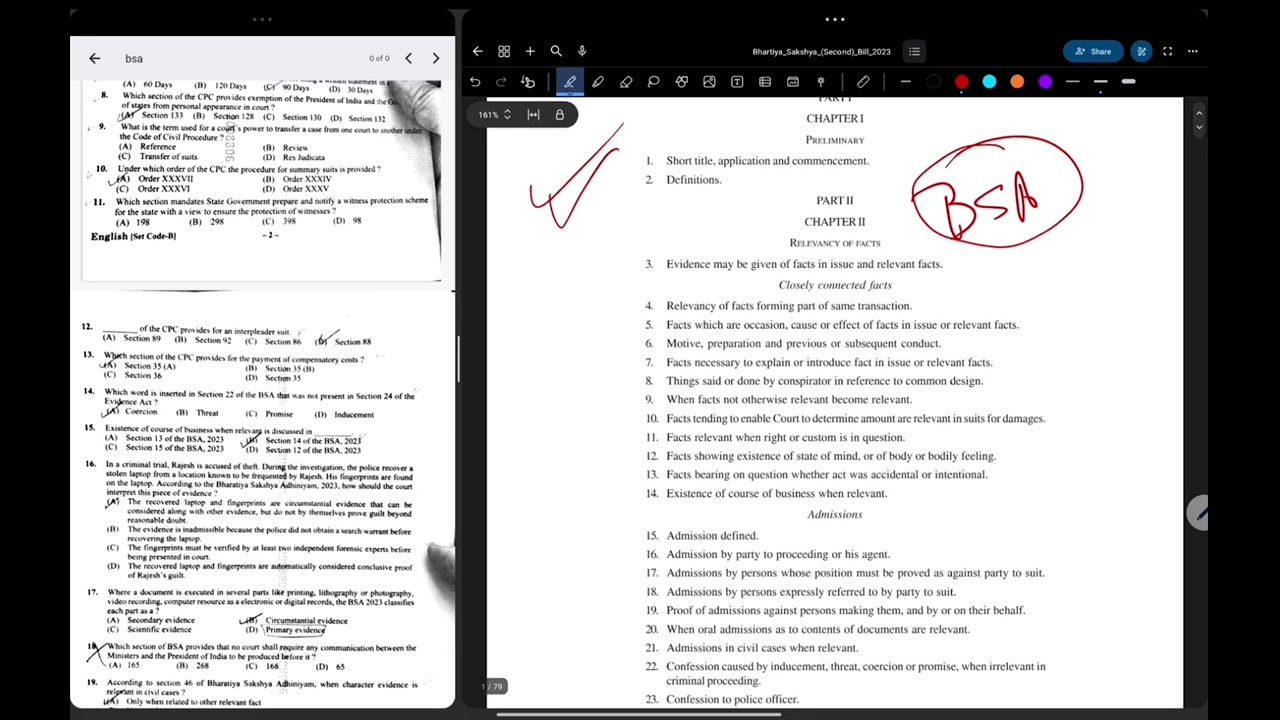1280x720 pixels.
Task: Select the line 'Definitions.' in Chapter I
Action: click(694, 180)
